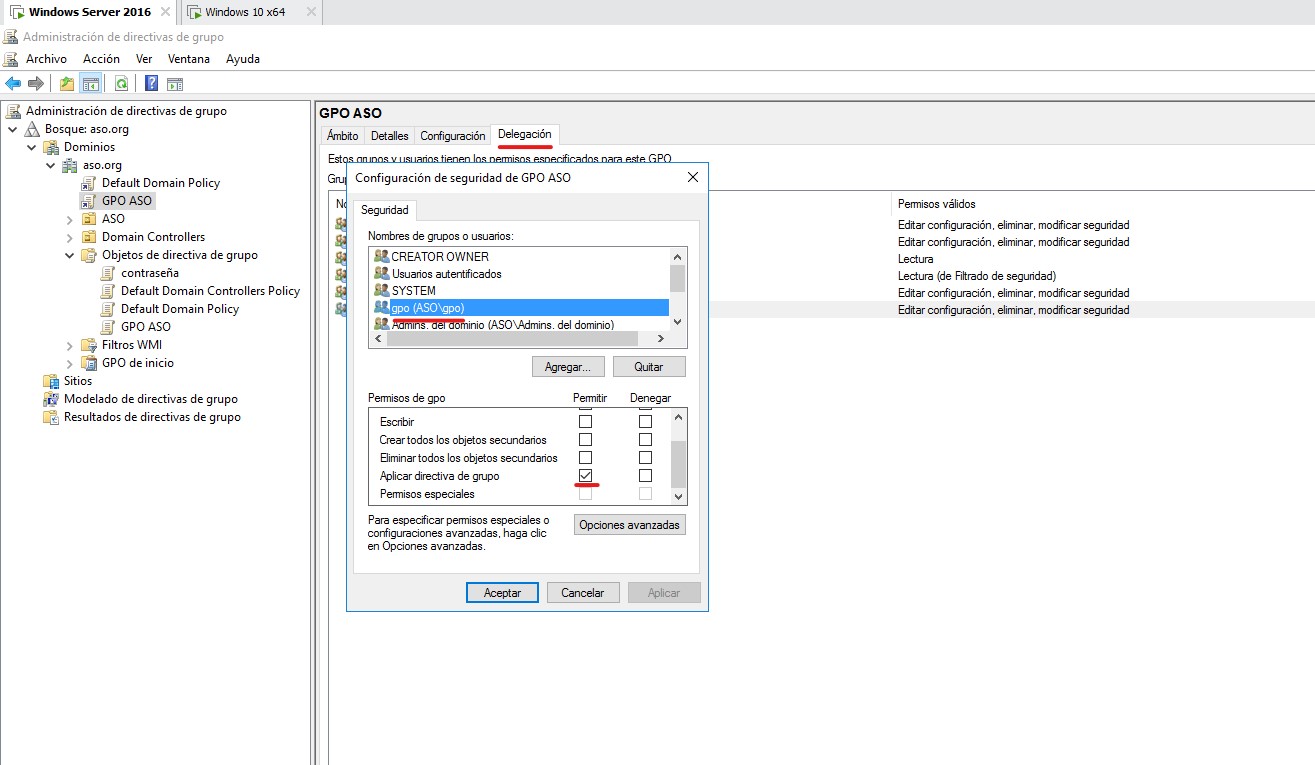Expand the ASO organizational unit
This screenshot has width=1315, height=765.
coord(70,219)
